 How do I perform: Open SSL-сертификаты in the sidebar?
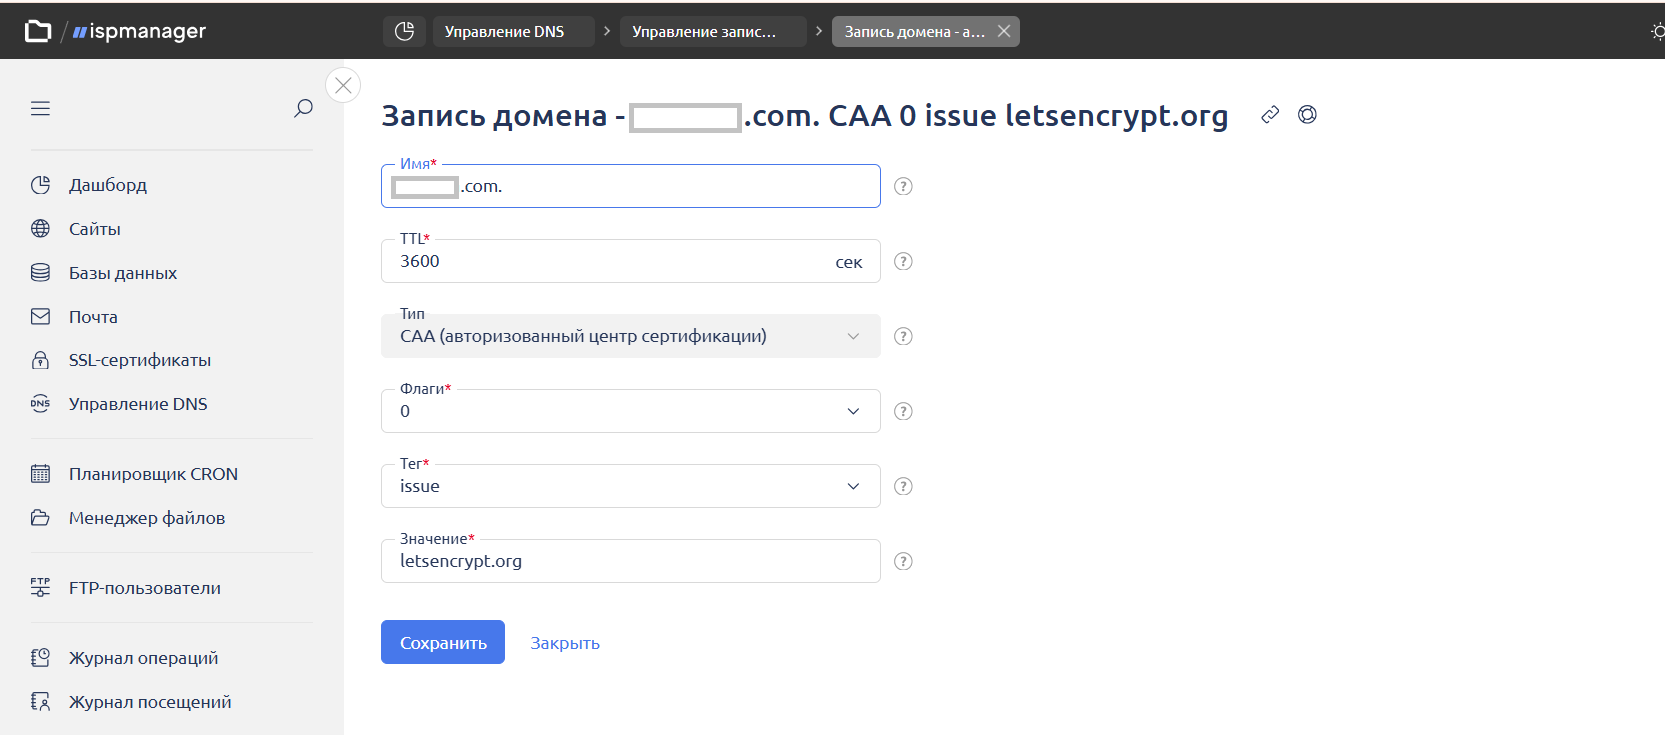coord(139,360)
